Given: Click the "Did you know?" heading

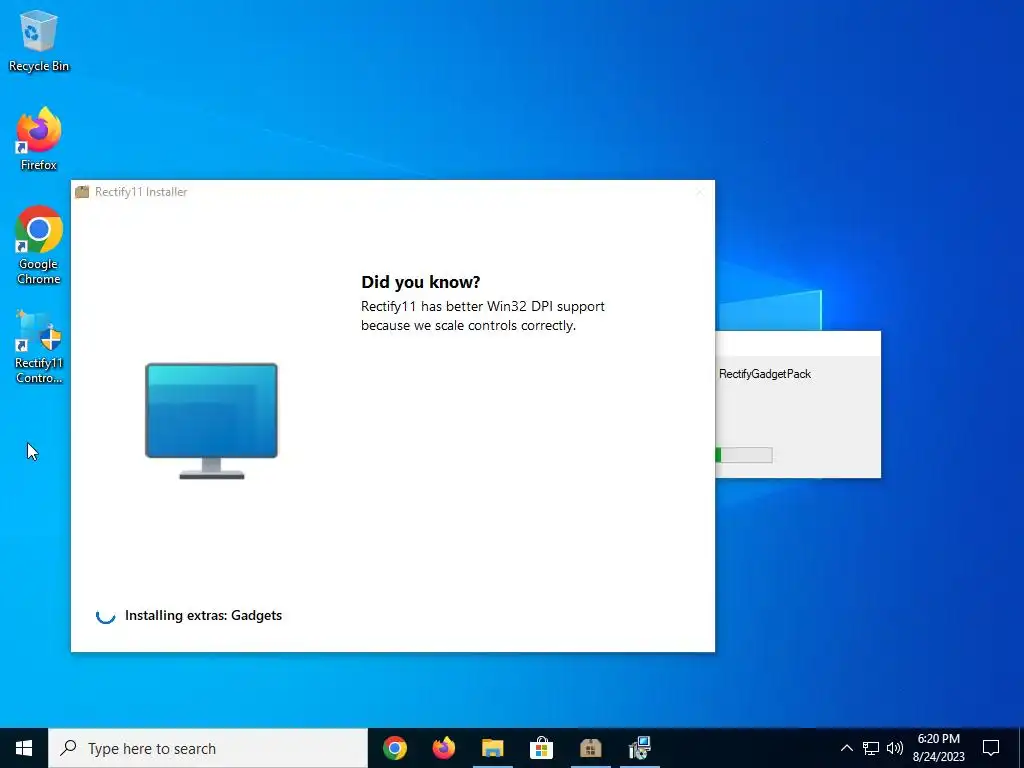Looking at the screenshot, I should 421,282.
